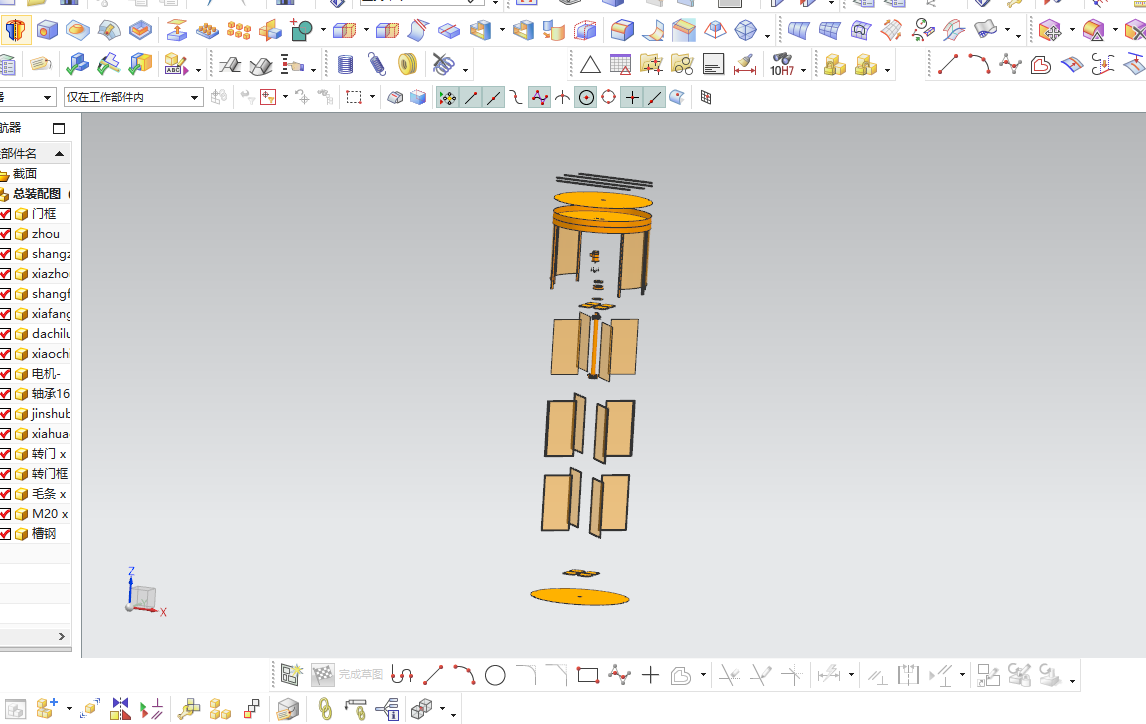Uncheck the 门框 component checkbox
This screenshot has width=1146, height=724.
(6, 214)
